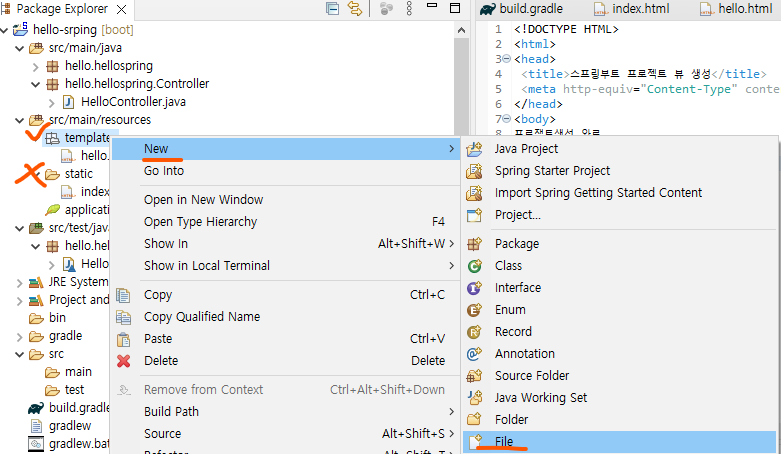781x454 pixels.
Task: Choose Build Path menu entry
Action: [x=285, y=412]
